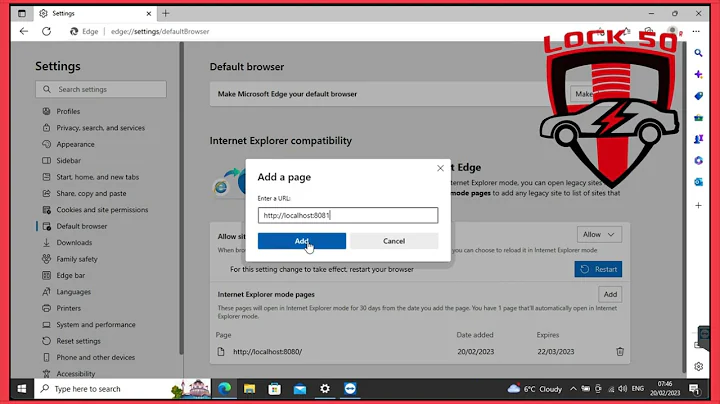
Task: Close the Add a page dialog
Action: click(x=440, y=168)
